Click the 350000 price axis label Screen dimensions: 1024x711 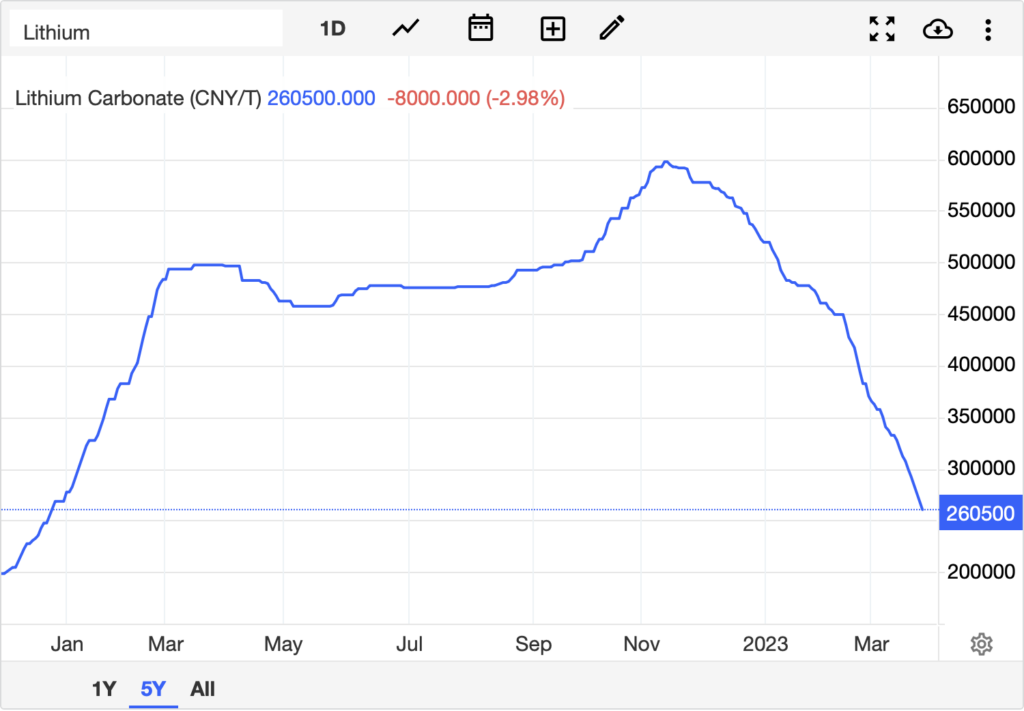tap(981, 417)
